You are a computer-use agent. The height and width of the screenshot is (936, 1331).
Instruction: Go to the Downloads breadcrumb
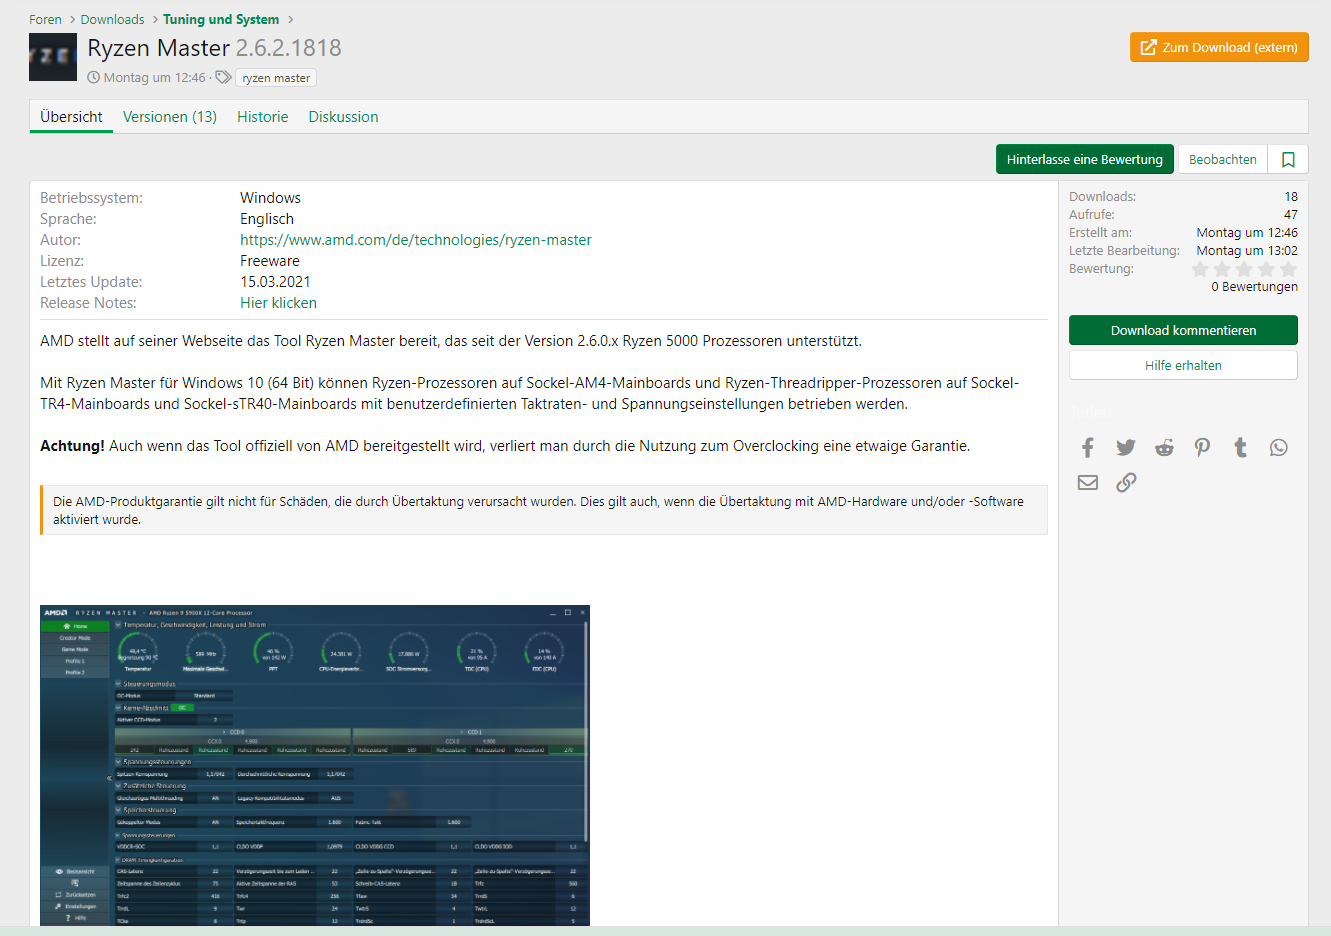[x=112, y=19]
